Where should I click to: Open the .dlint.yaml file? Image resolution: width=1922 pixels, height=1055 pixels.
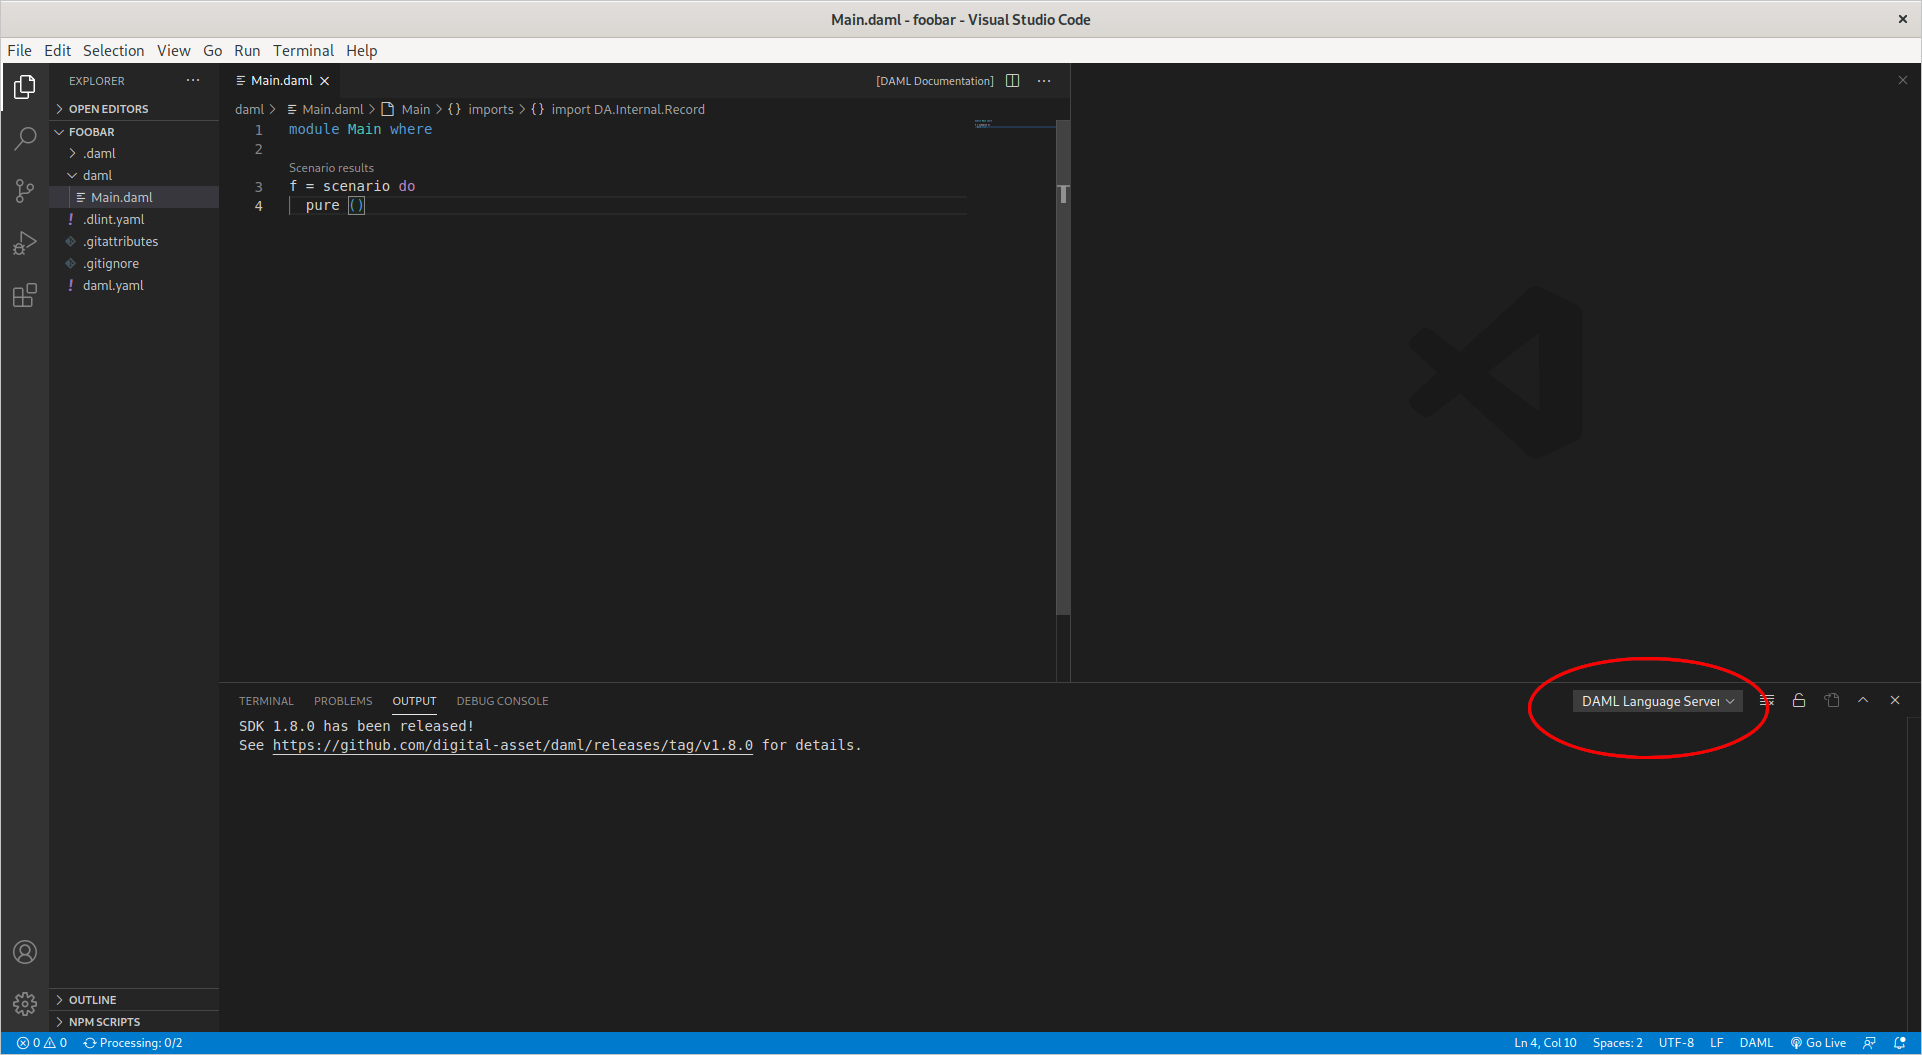click(134, 219)
